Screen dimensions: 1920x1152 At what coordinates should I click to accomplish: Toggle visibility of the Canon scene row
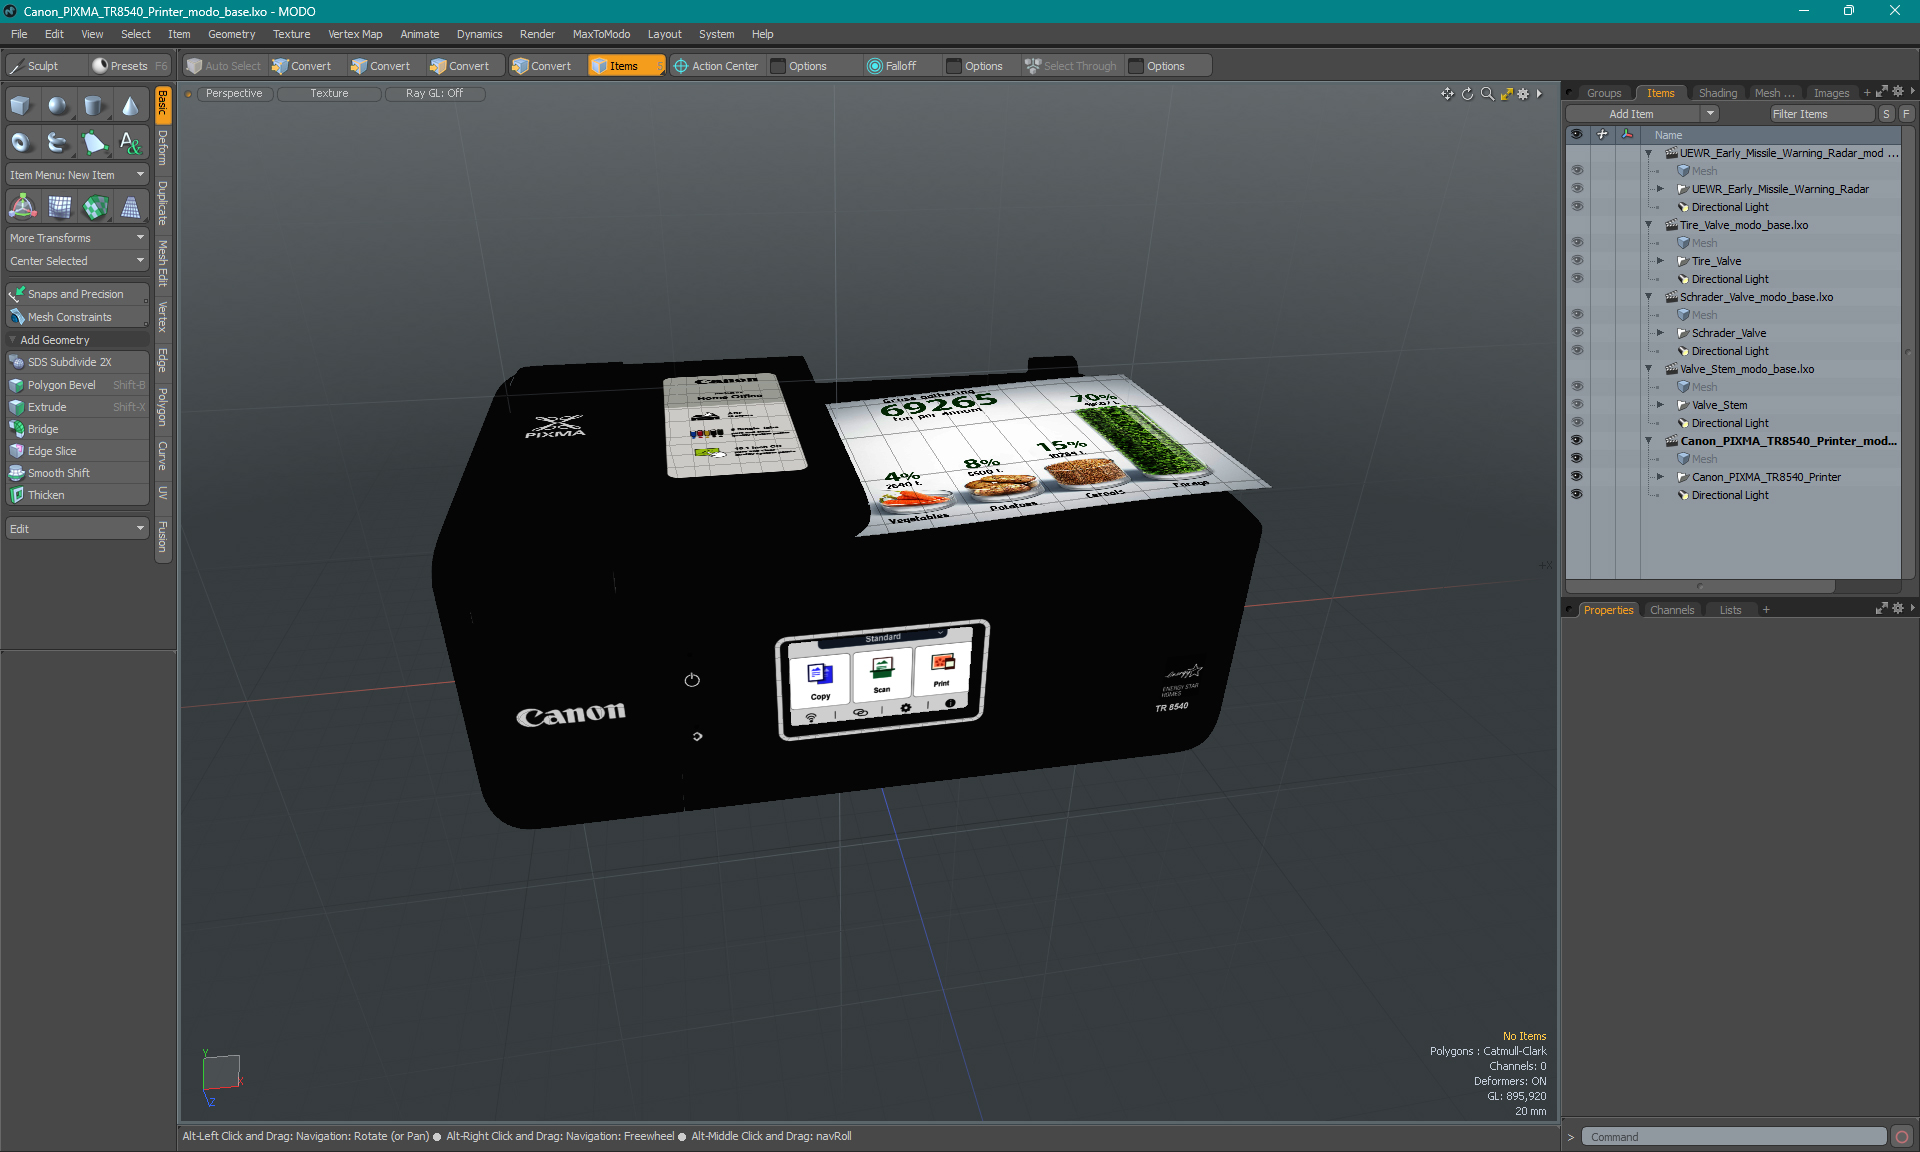pos(1577,441)
